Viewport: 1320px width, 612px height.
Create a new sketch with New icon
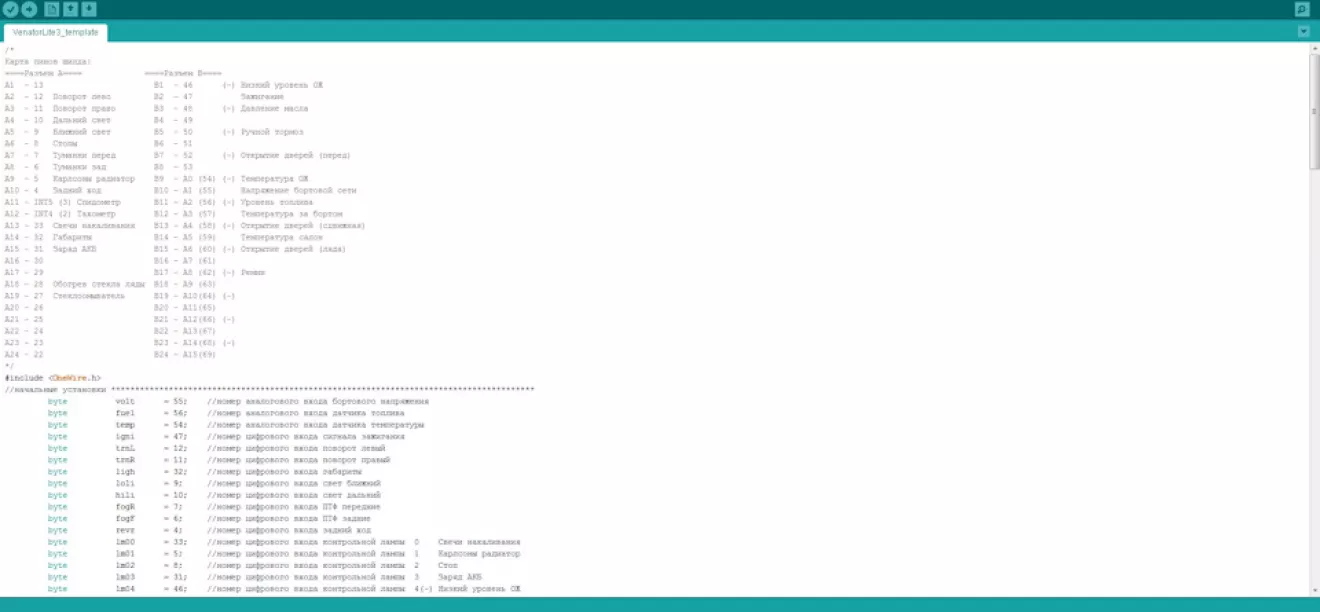coord(52,10)
